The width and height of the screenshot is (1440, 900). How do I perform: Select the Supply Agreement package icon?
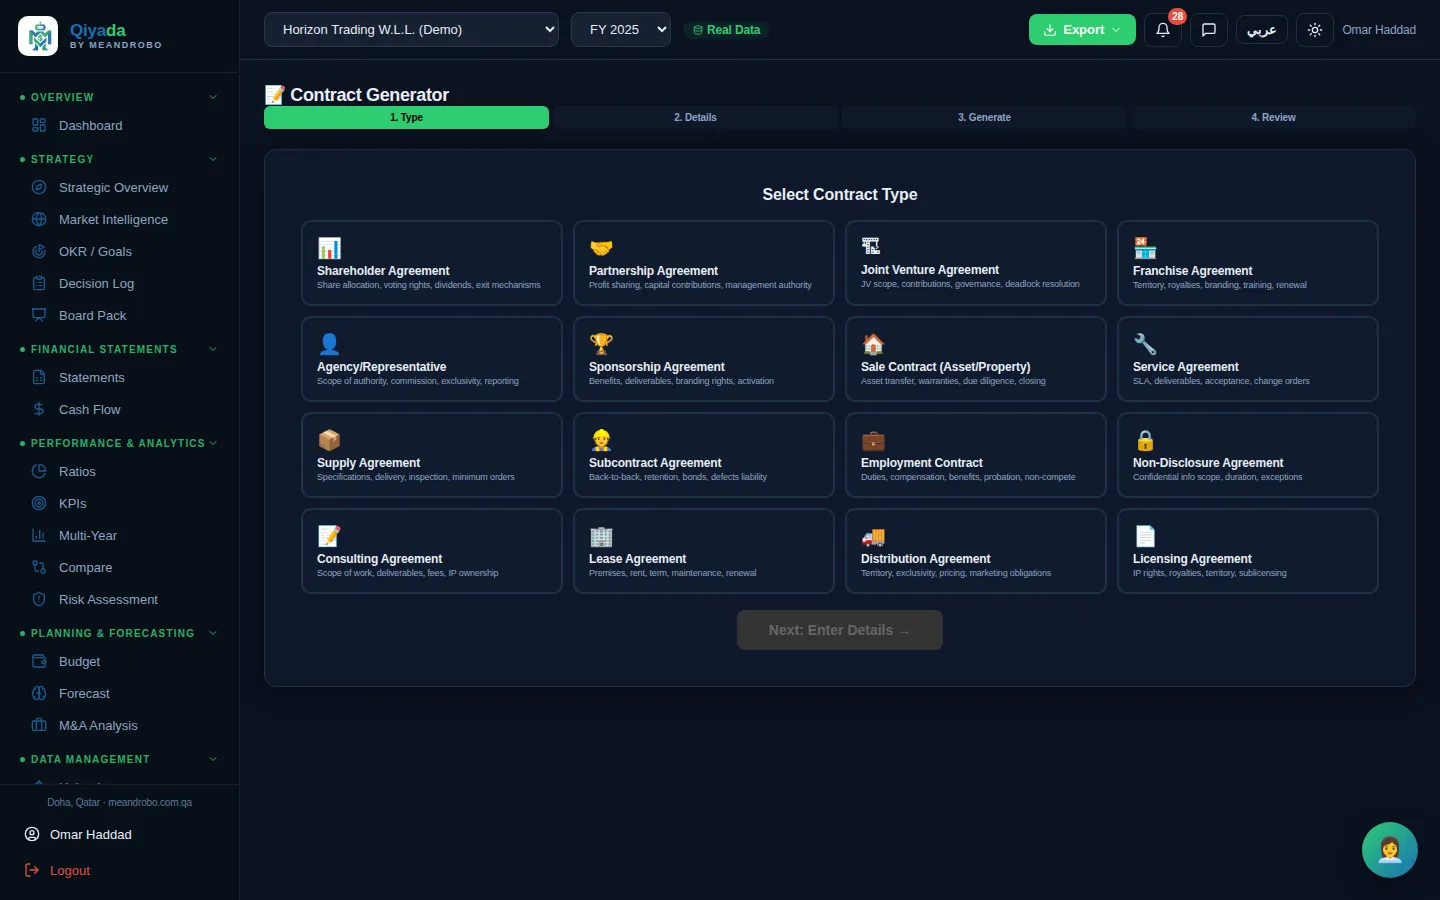[x=329, y=440]
